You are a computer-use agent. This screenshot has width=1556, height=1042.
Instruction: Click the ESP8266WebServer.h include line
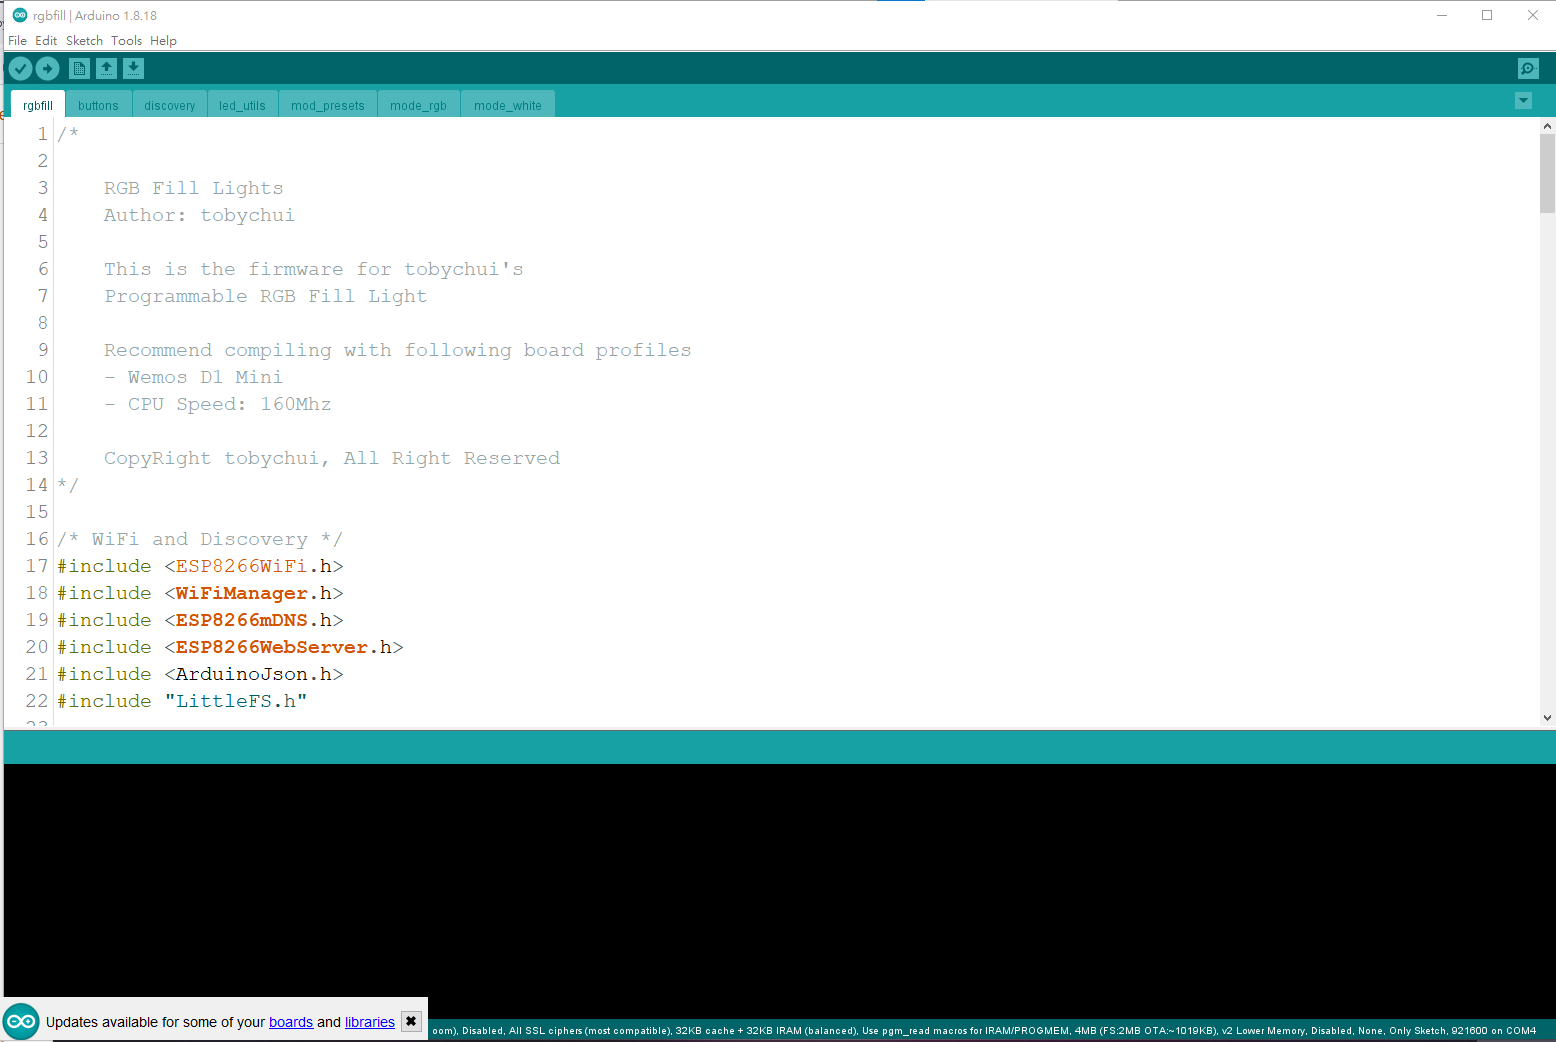point(230,647)
